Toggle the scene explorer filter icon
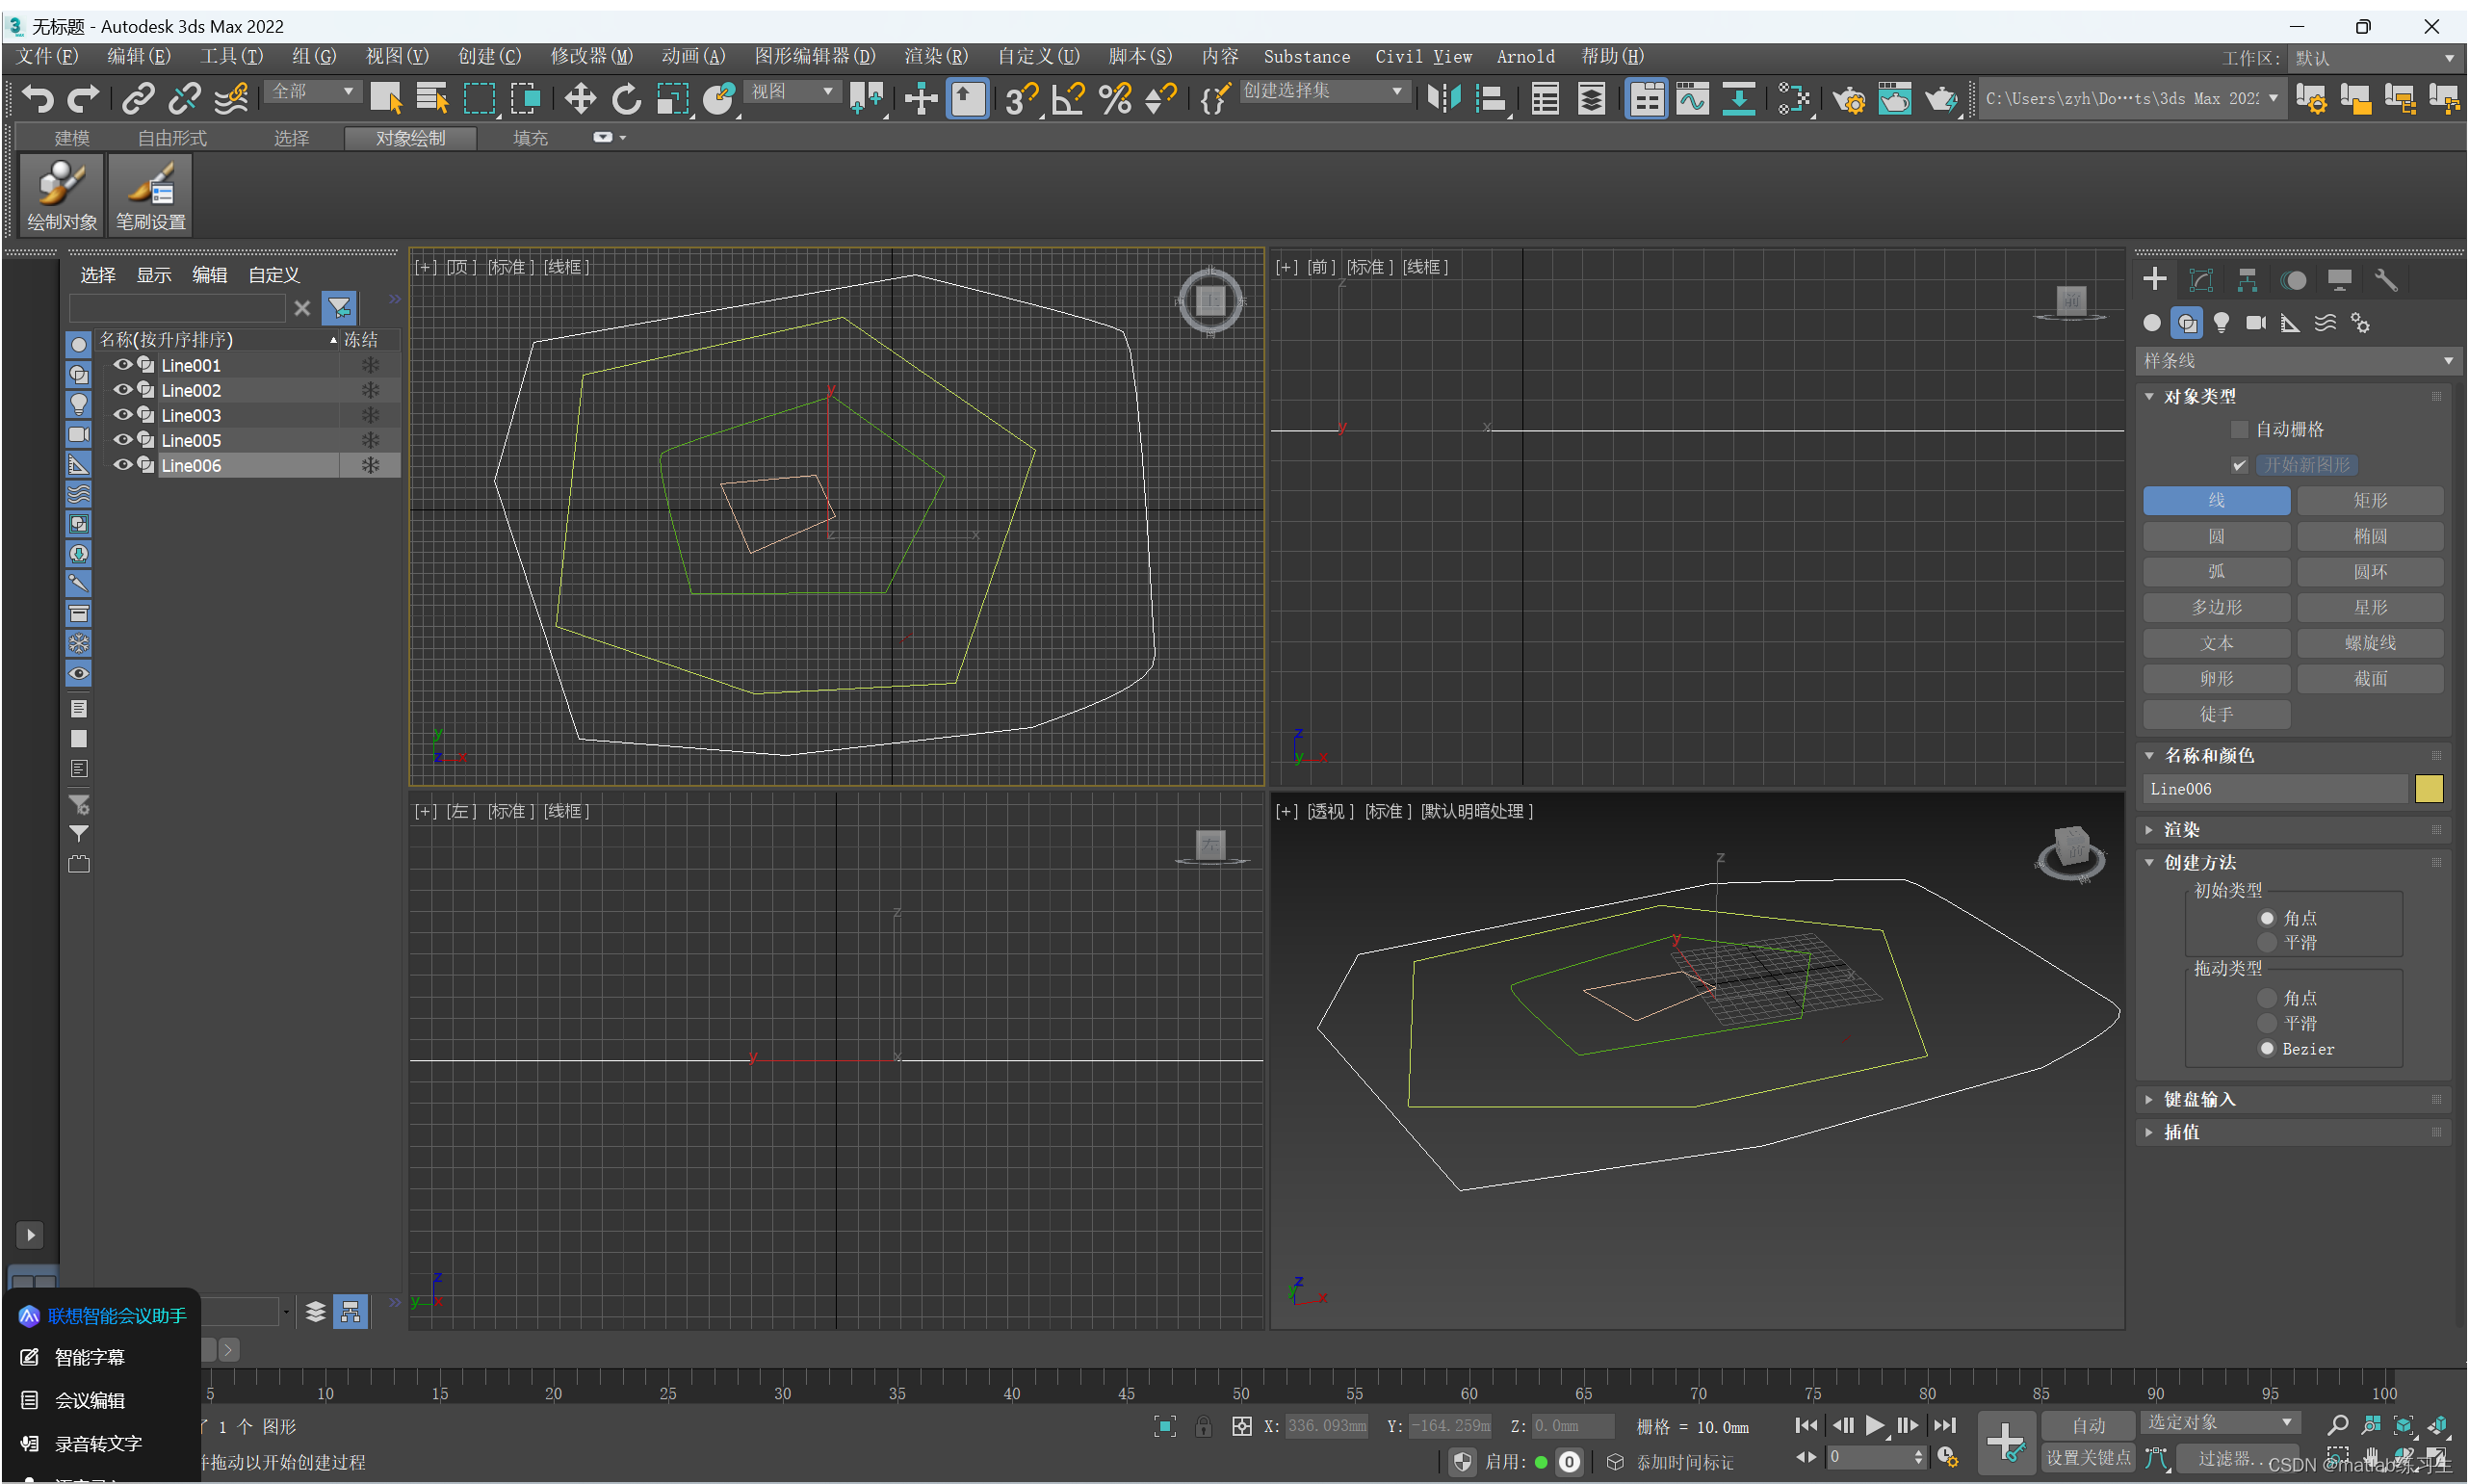This screenshot has height=1484, width=2469. coord(339,308)
